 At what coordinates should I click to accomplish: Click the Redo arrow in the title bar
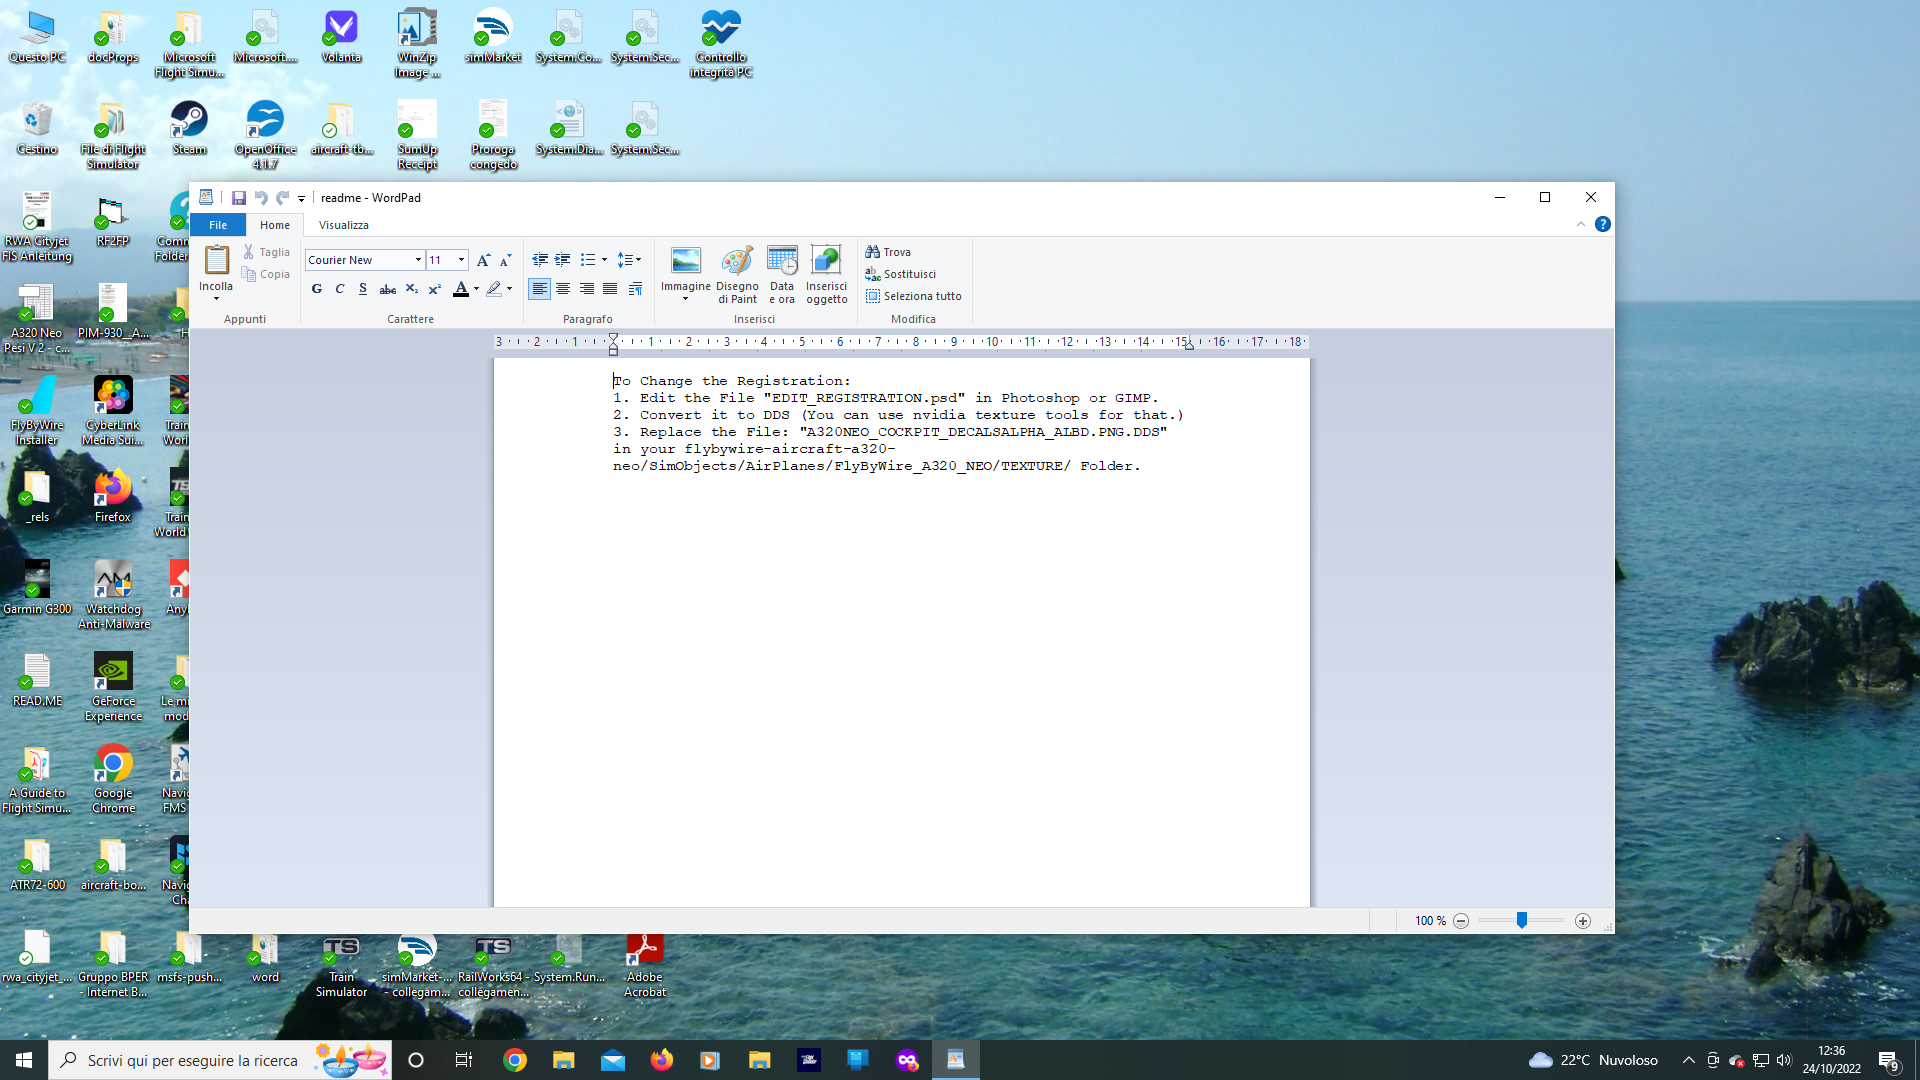pyautogui.click(x=283, y=198)
